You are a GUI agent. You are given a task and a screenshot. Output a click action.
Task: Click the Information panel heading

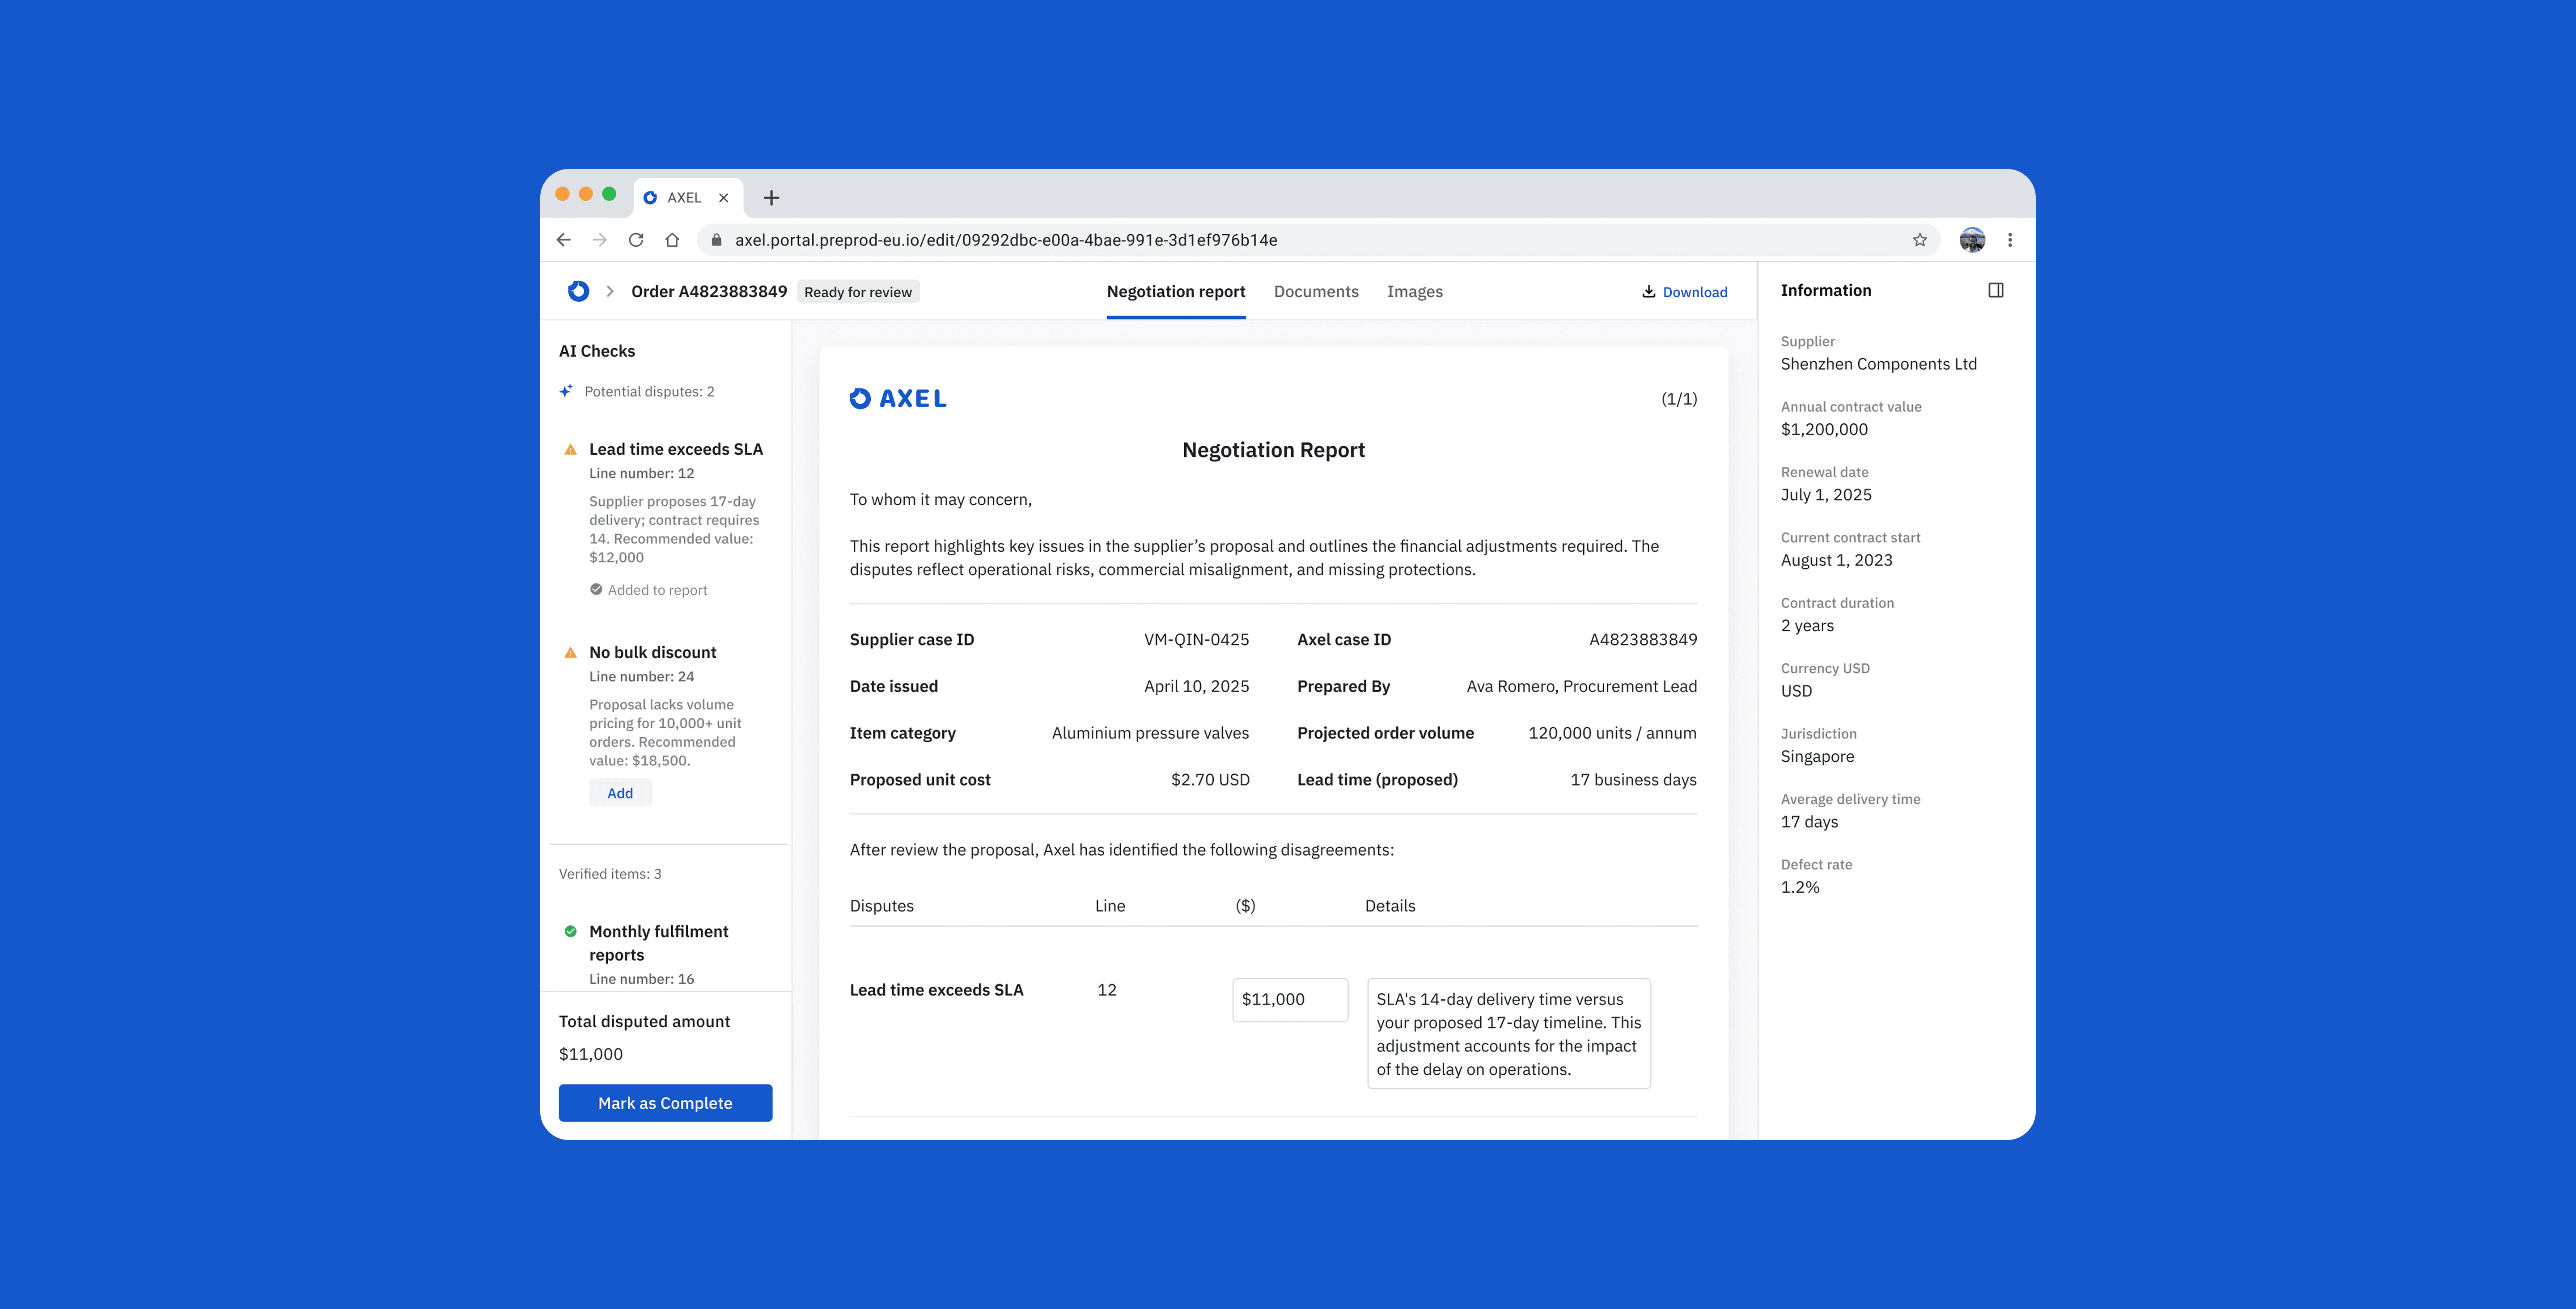[1826, 290]
